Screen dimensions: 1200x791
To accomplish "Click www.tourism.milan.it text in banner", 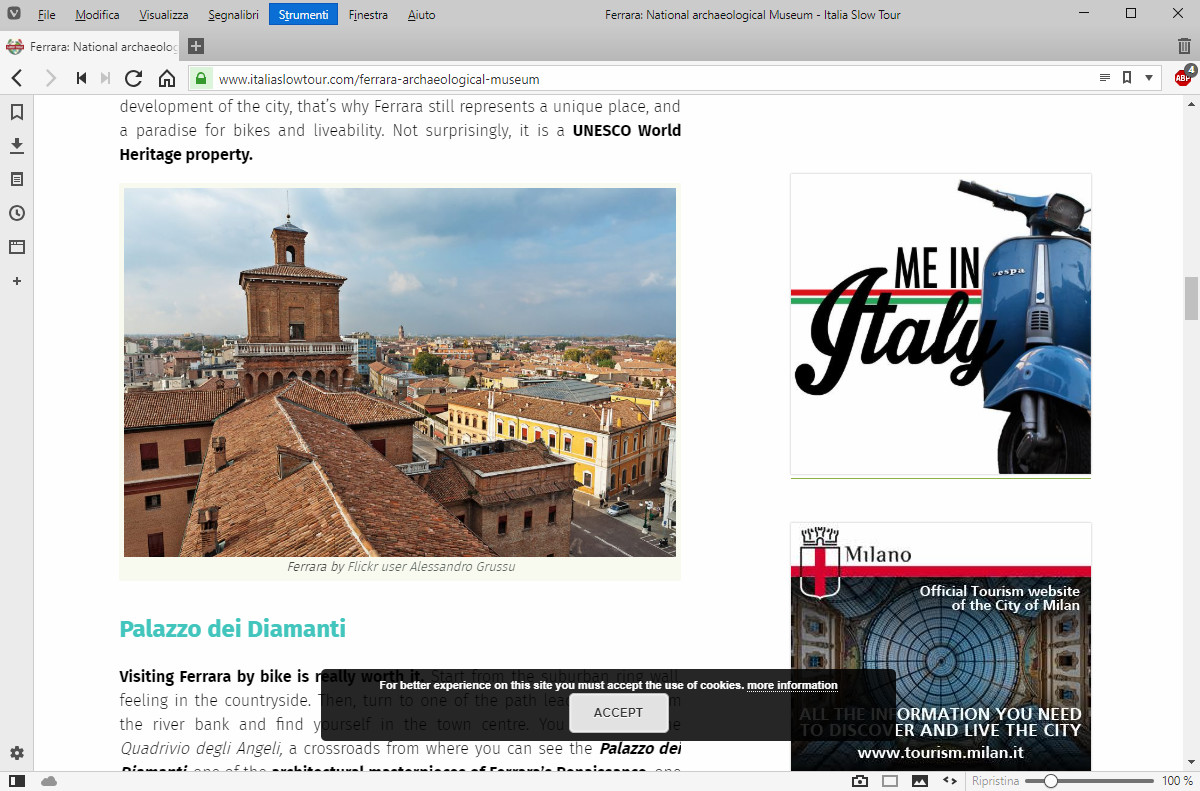I will click(940, 752).
